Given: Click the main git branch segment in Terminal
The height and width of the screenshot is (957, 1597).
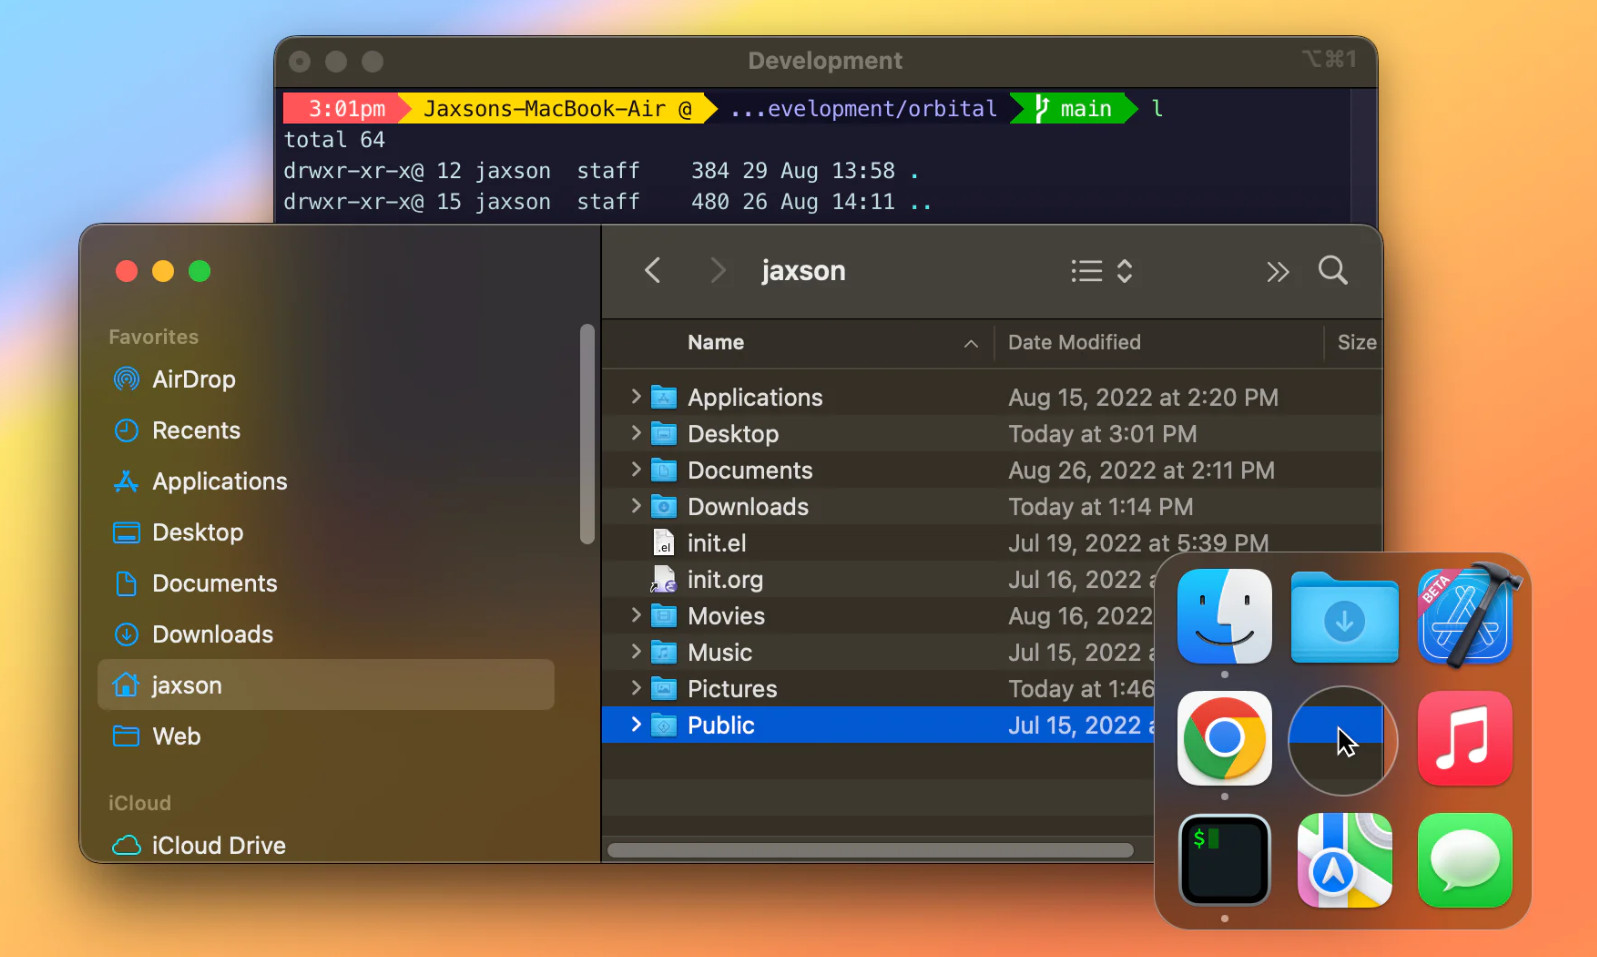Looking at the screenshot, I should [x=1073, y=108].
